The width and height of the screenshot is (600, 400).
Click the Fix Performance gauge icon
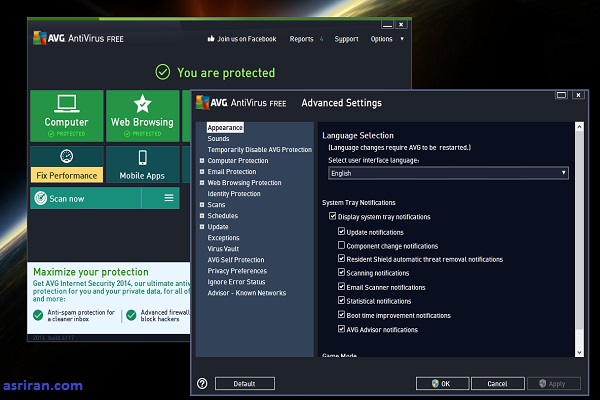[66, 157]
